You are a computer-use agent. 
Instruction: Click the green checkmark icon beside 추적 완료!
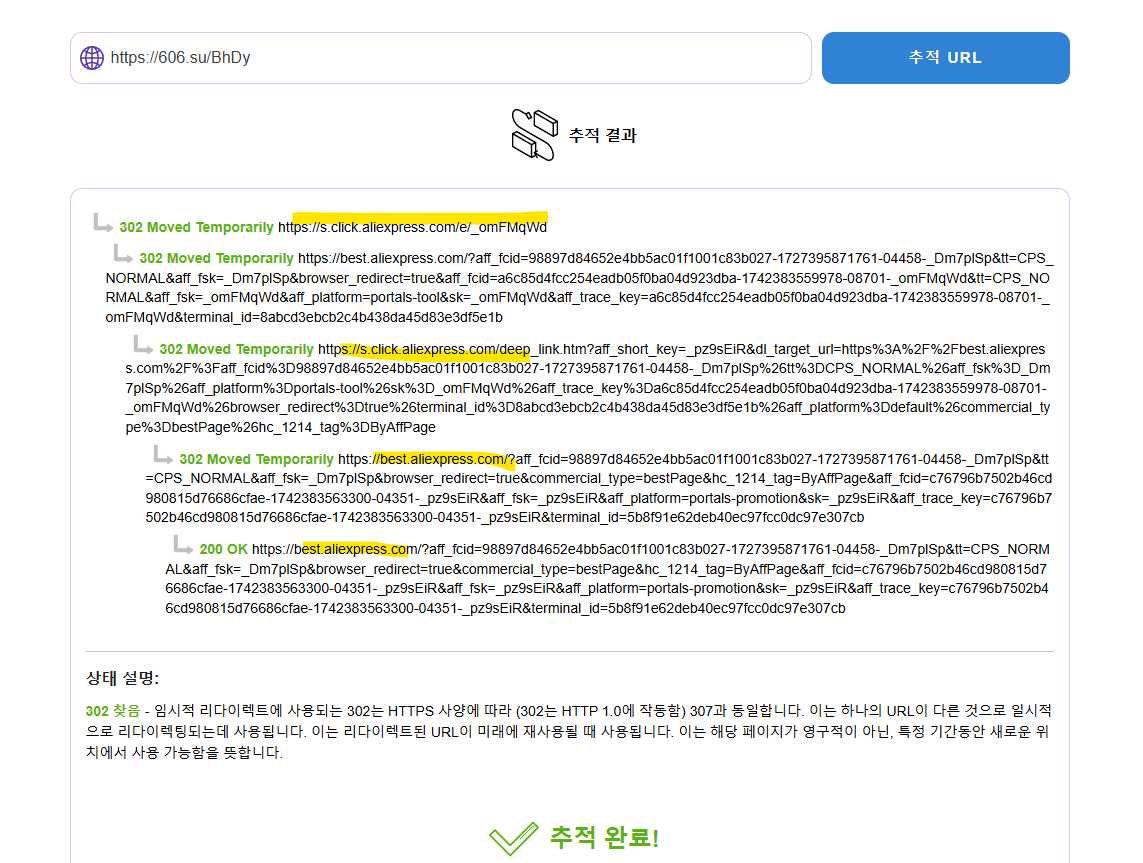(514, 838)
